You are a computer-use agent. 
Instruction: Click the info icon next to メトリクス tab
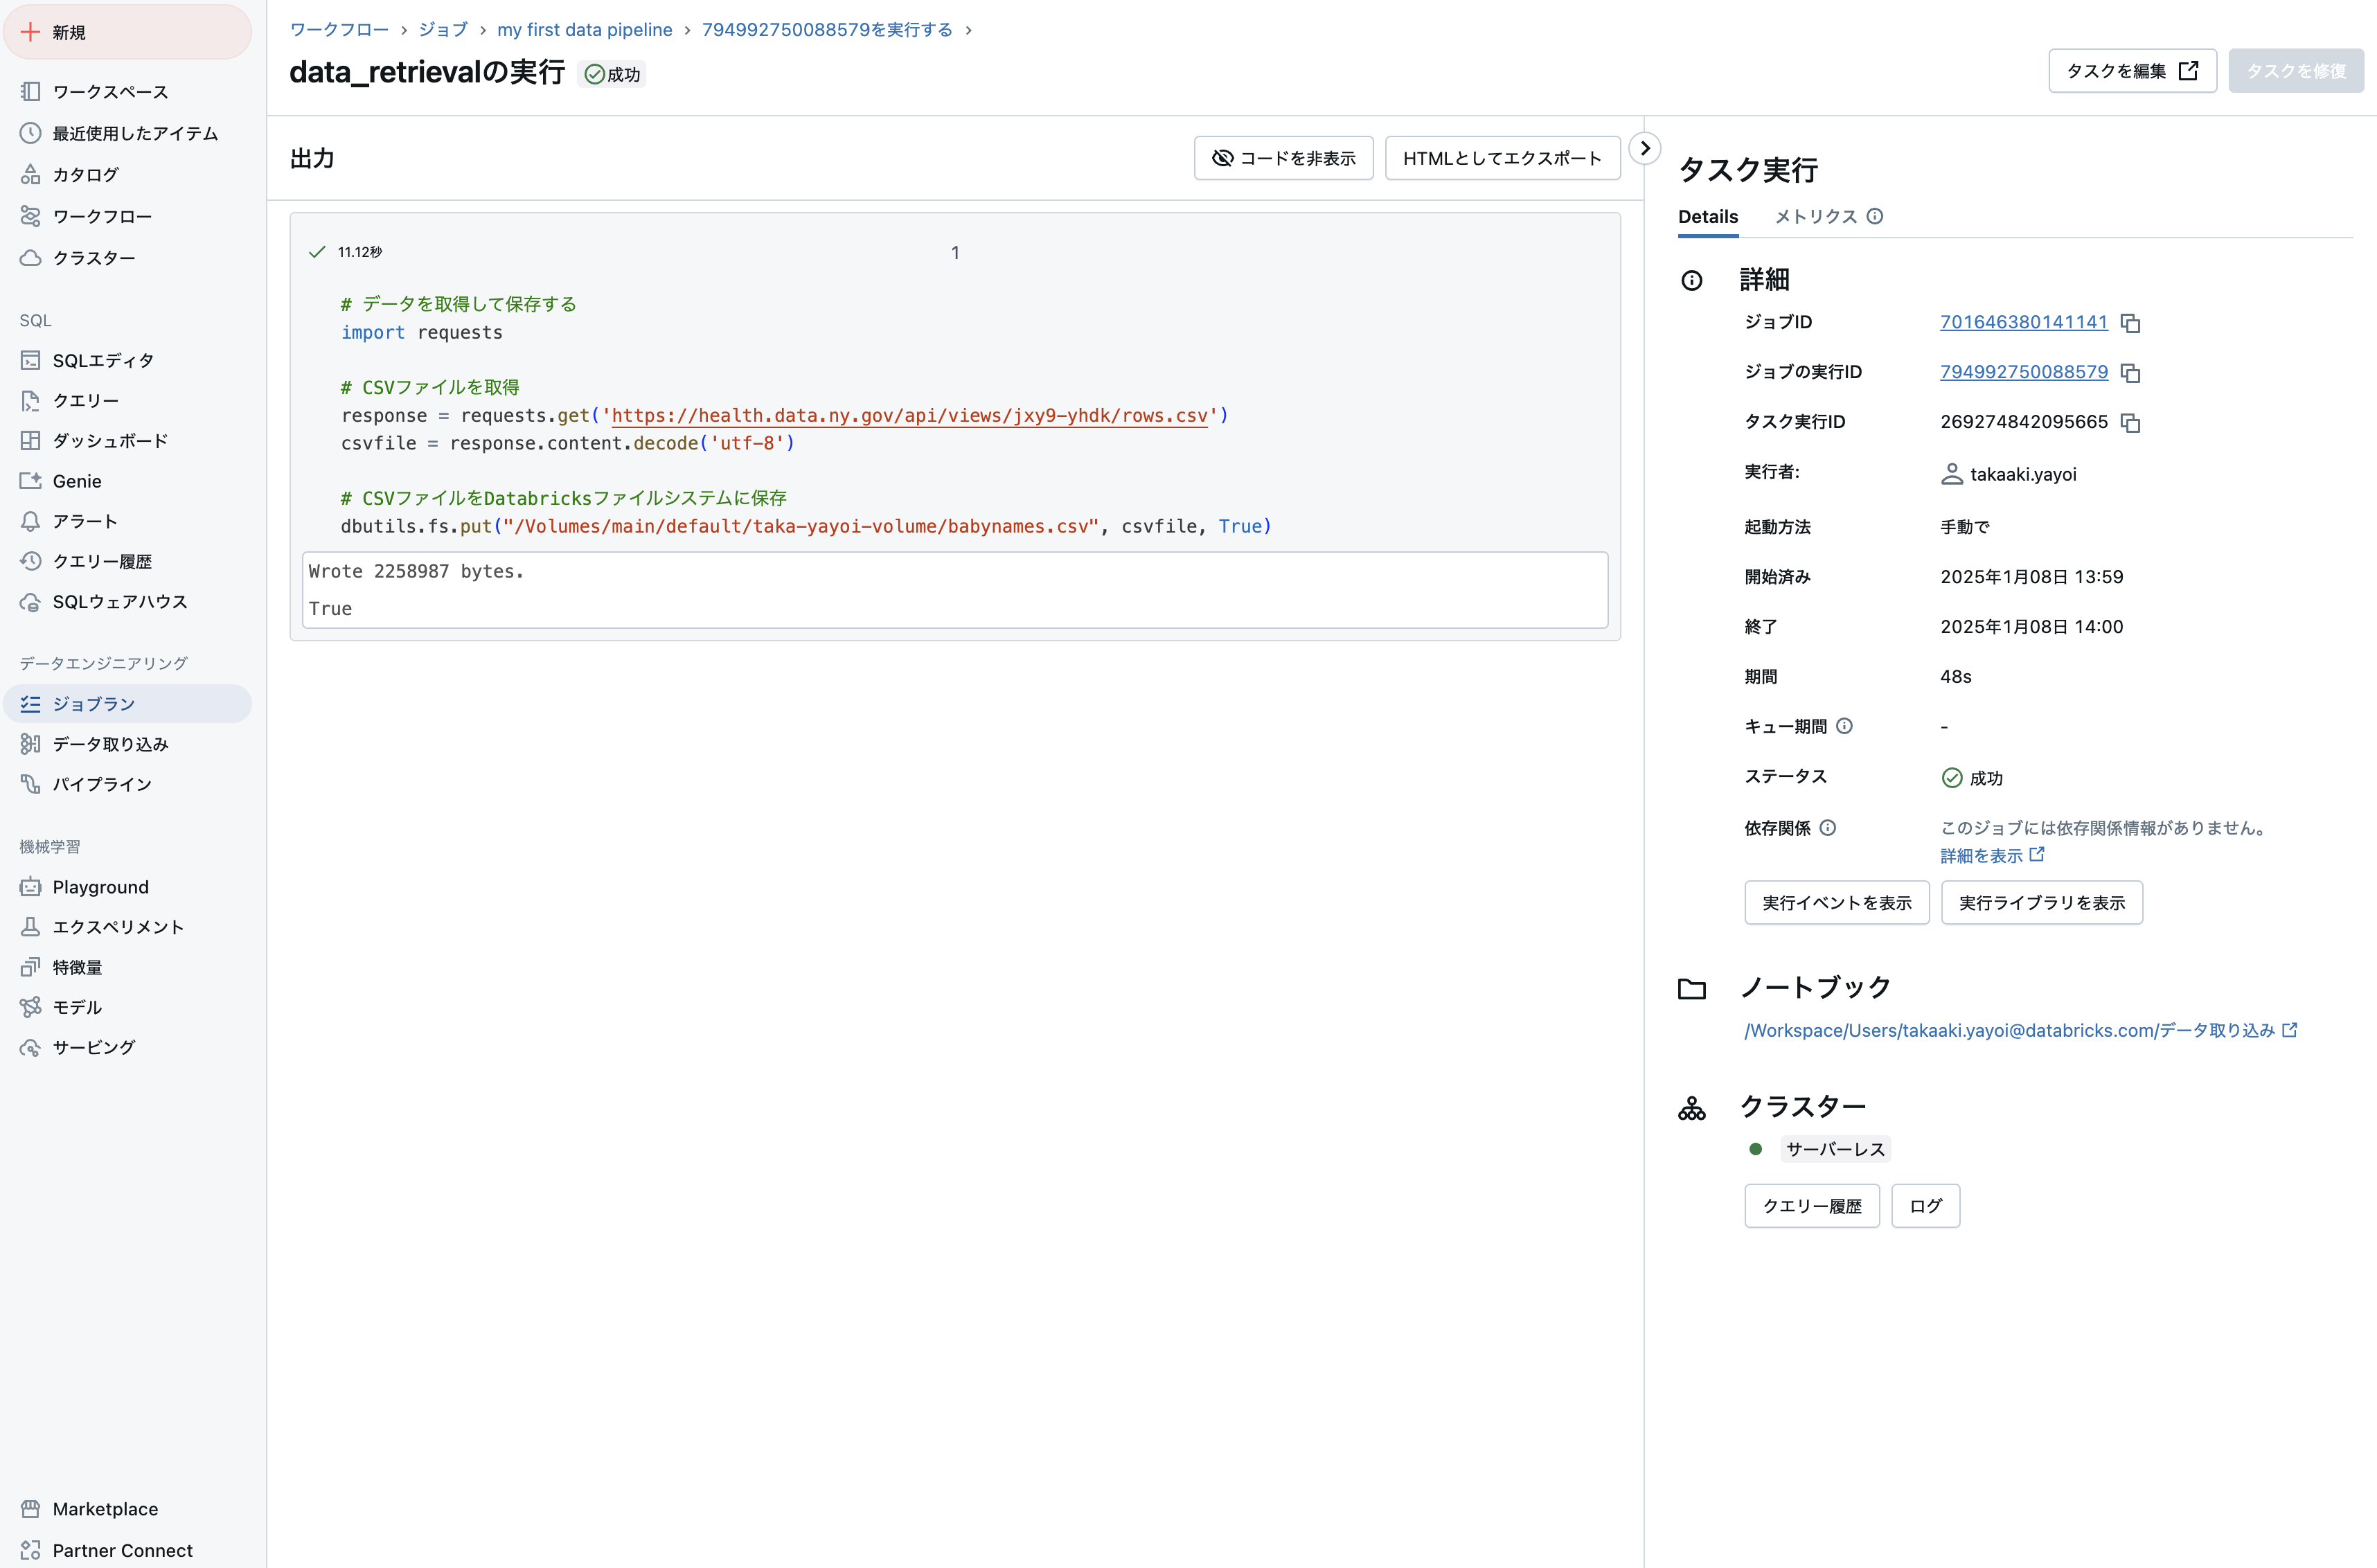coord(1875,216)
